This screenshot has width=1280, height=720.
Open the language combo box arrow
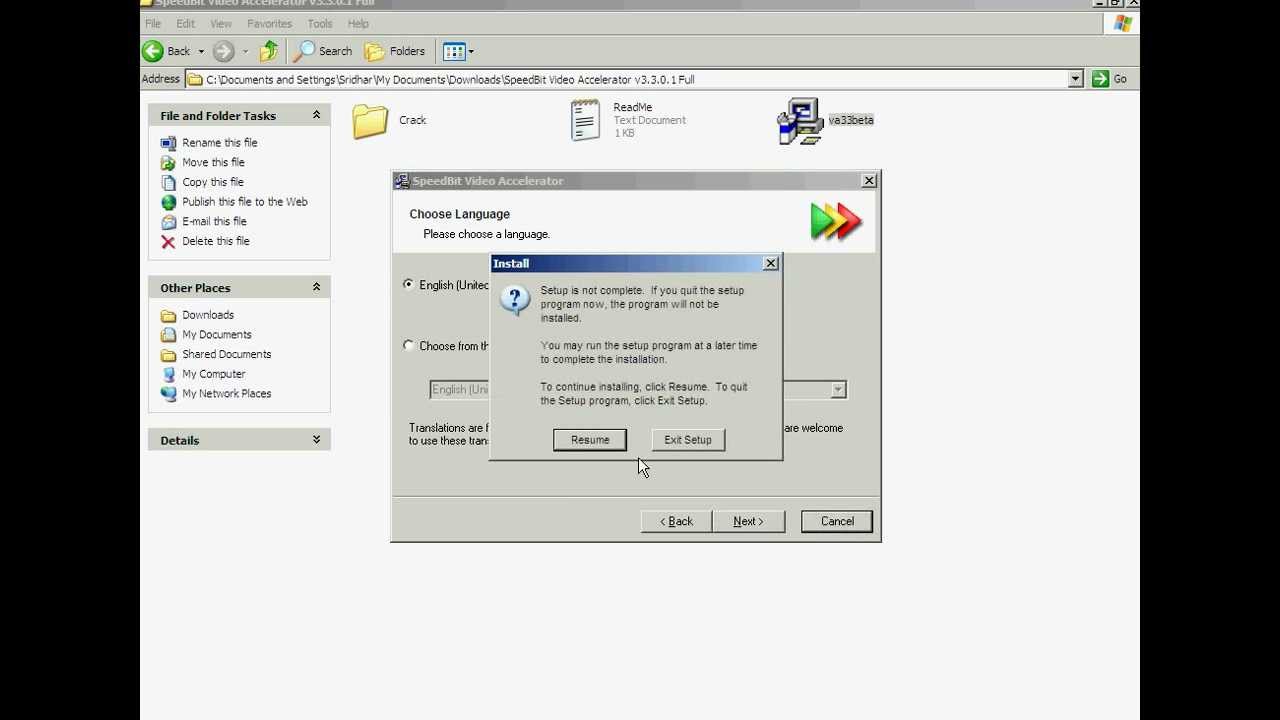point(838,390)
